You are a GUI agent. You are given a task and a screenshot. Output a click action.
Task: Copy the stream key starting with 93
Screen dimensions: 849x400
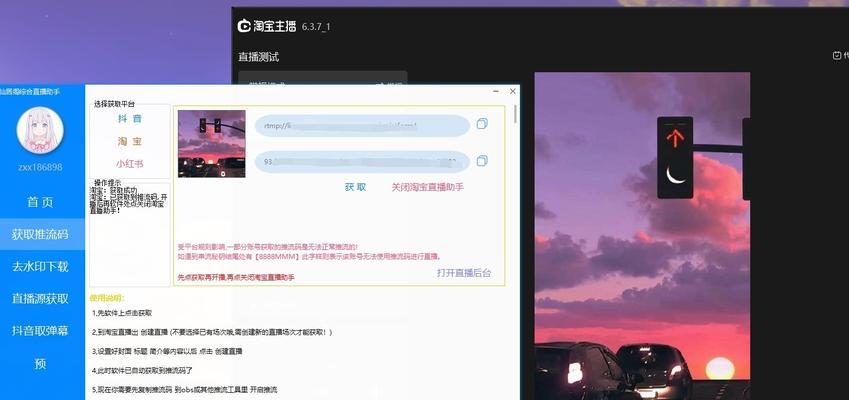click(482, 161)
